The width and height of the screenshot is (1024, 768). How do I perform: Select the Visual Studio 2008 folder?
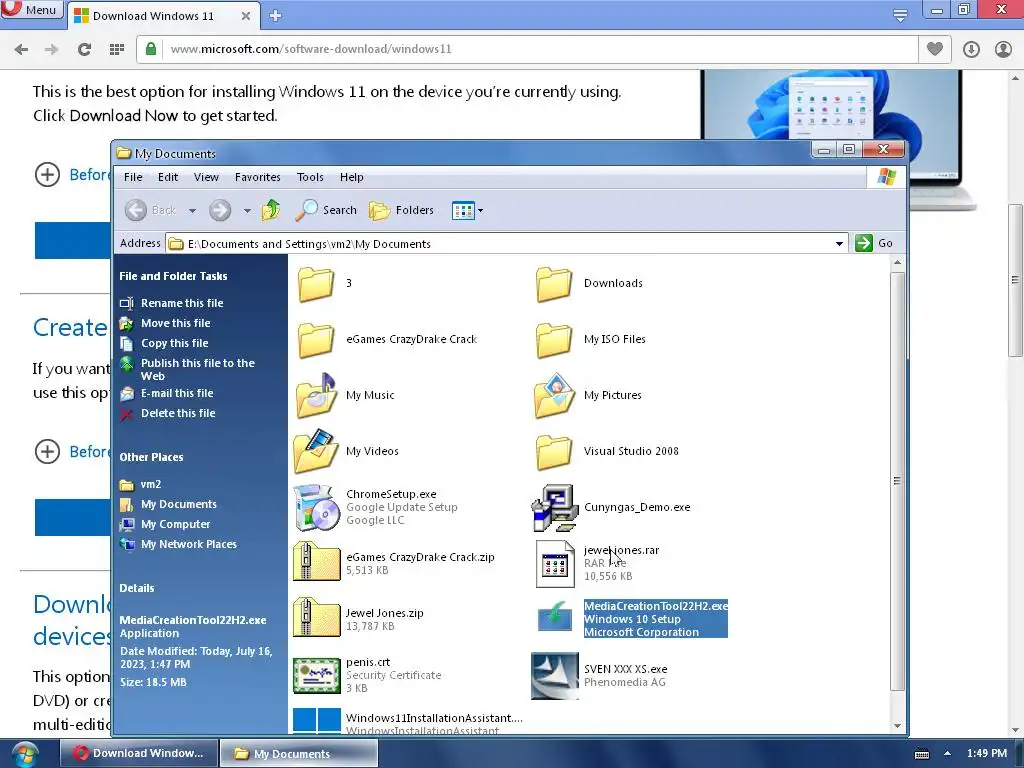coord(554,451)
